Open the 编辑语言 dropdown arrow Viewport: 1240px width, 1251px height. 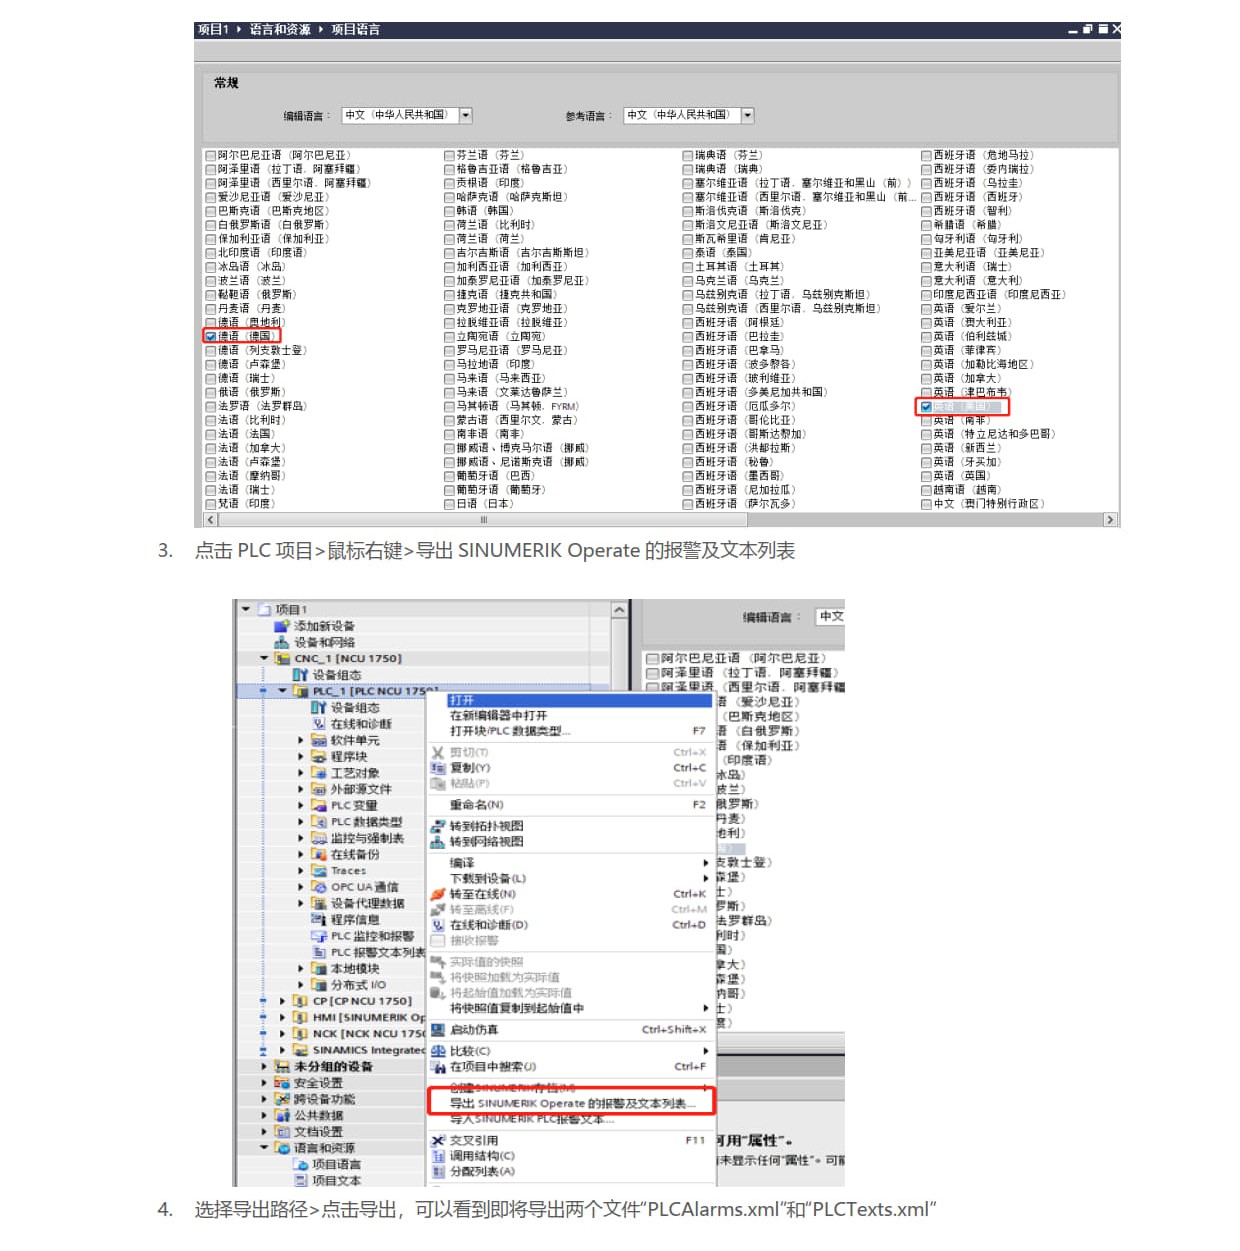465,115
